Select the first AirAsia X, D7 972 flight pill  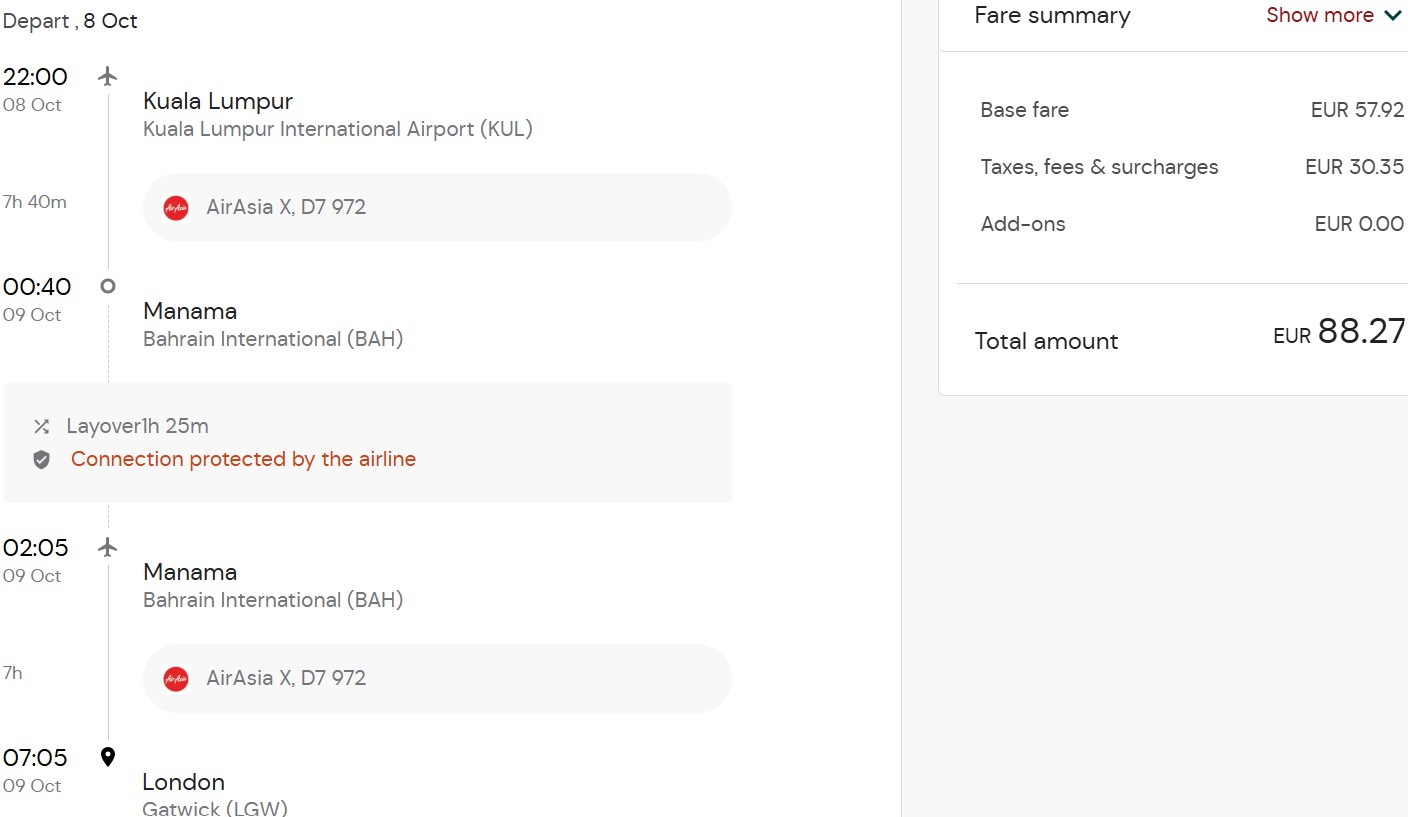point(437,207)
